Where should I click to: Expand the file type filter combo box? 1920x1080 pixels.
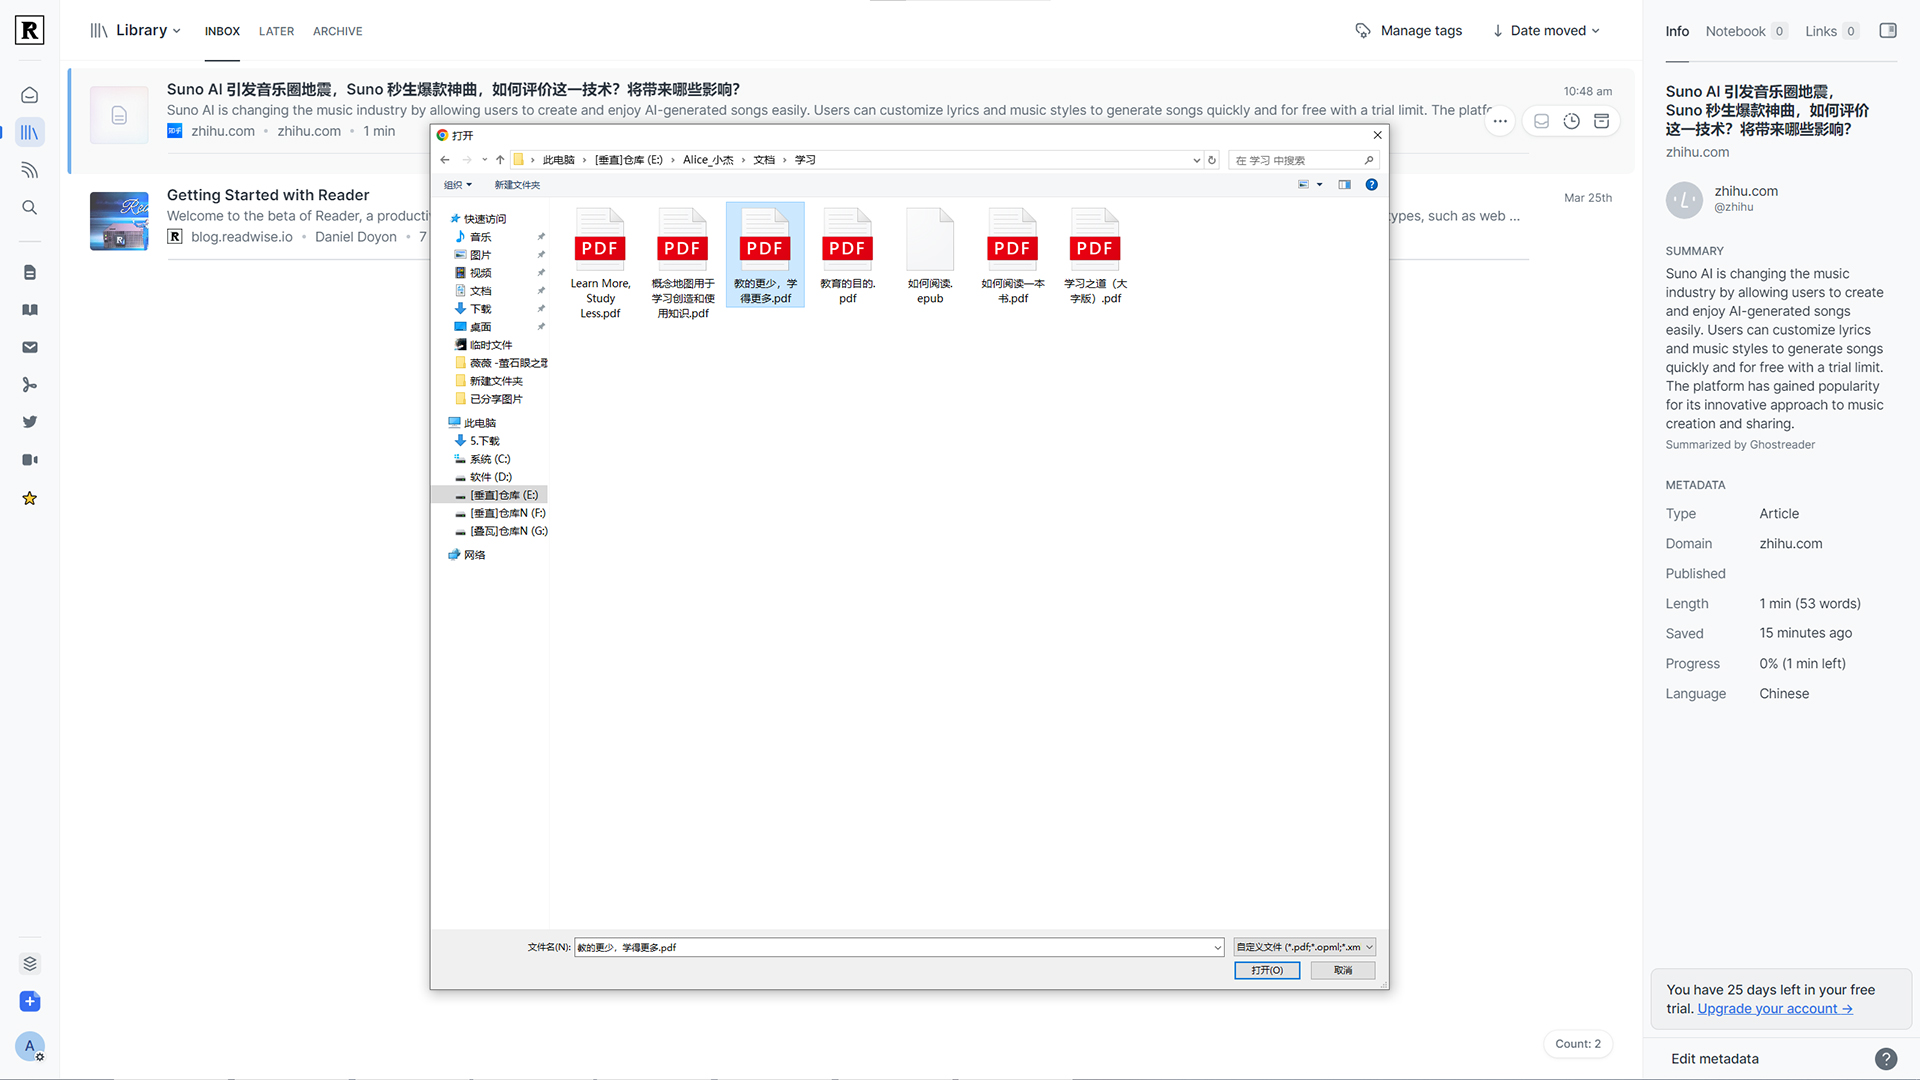tap(1305, 947)
